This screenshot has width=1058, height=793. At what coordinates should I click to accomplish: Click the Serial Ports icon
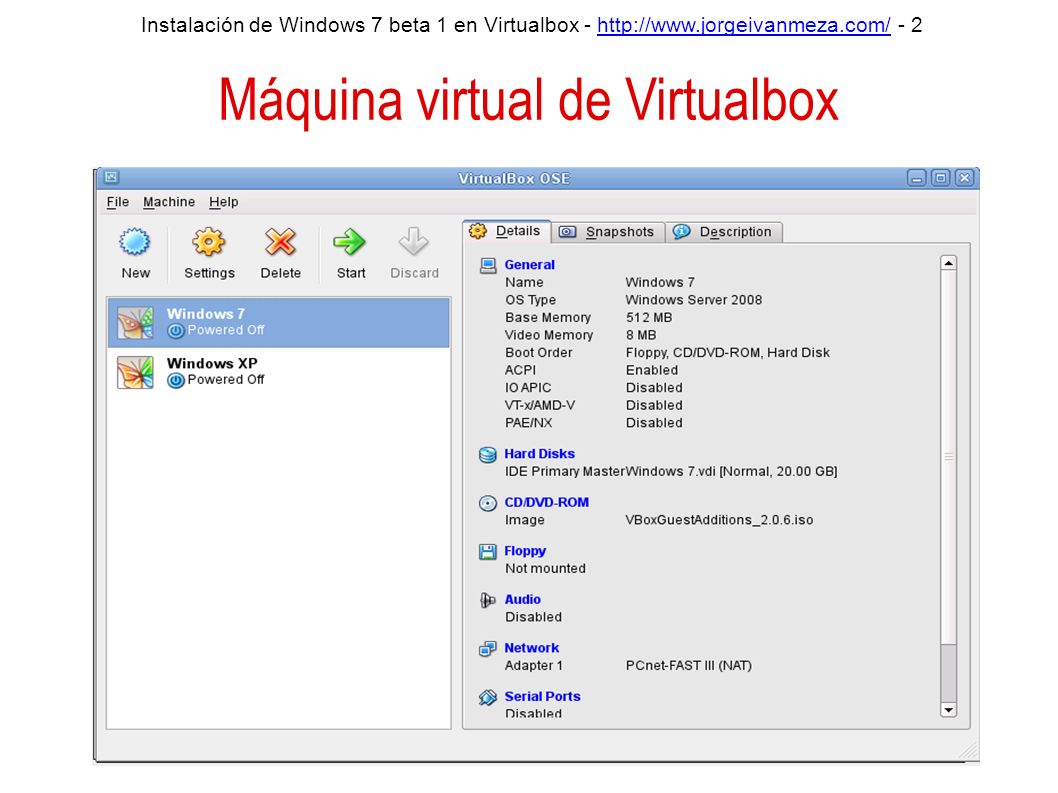point(488,697)
